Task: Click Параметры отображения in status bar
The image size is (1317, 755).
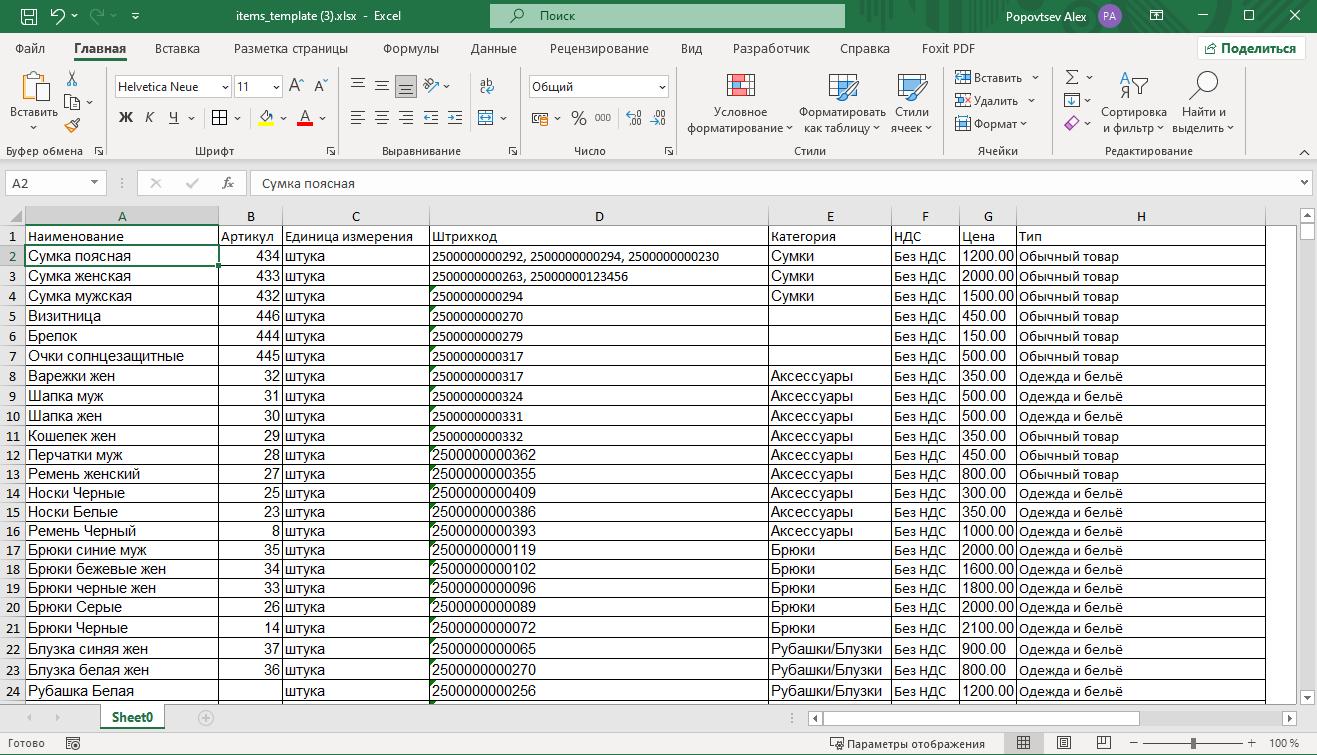Action: click(x=907, y=743)
